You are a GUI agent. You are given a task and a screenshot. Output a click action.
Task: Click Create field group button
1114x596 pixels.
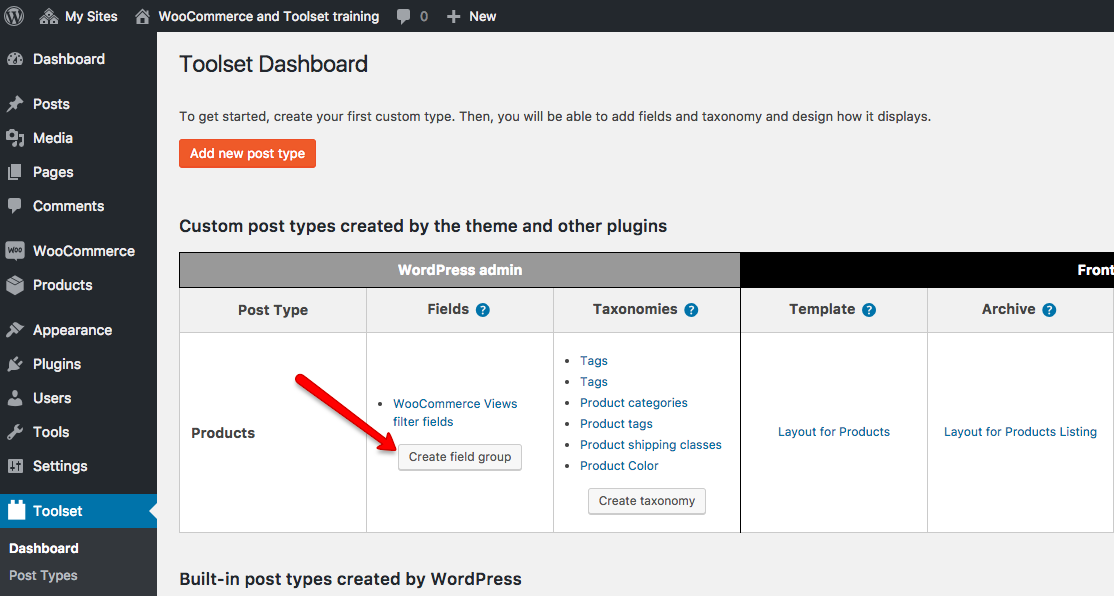tap(460, 457)
